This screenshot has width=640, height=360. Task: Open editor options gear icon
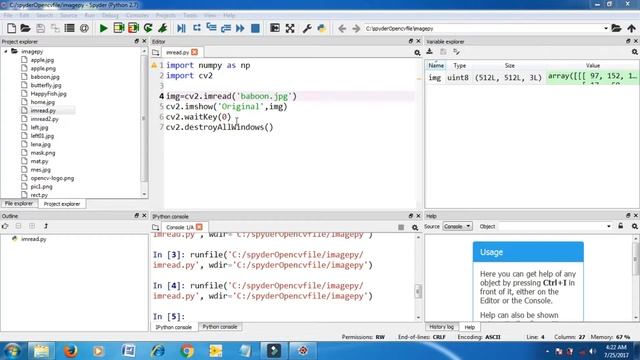[417, 53]
